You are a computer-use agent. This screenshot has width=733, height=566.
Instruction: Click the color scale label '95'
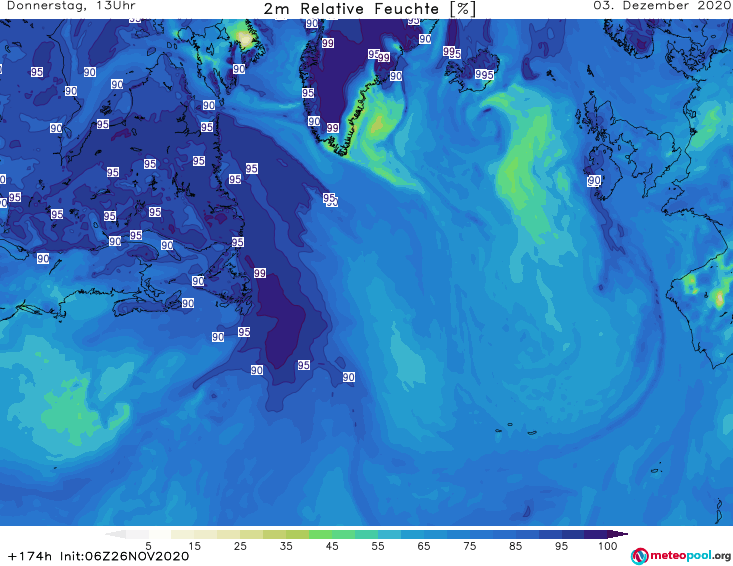(x=561, y=546)
